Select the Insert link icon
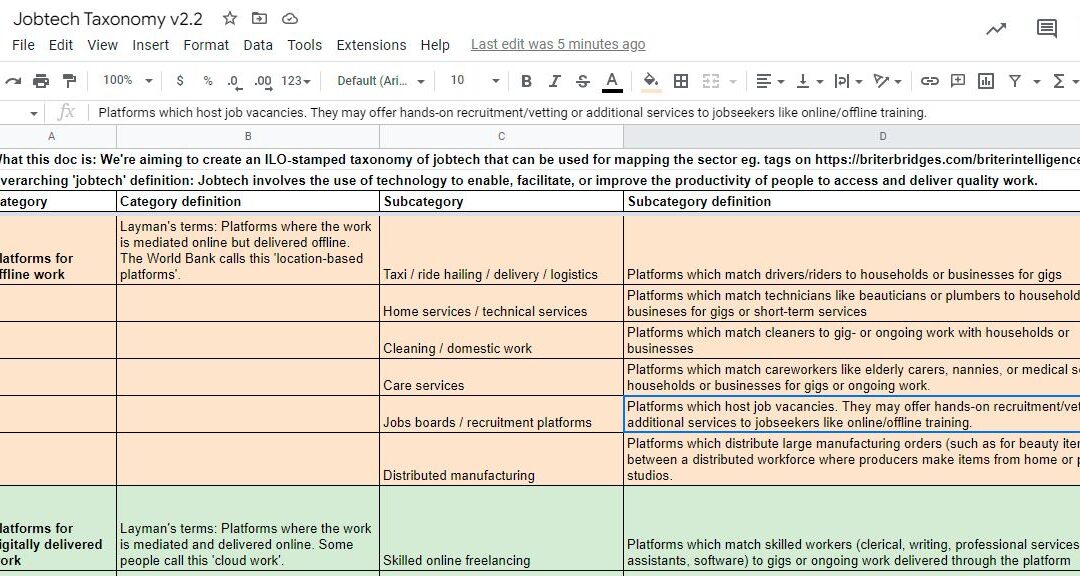This screenshot has width=1080, height=576. 930,80
